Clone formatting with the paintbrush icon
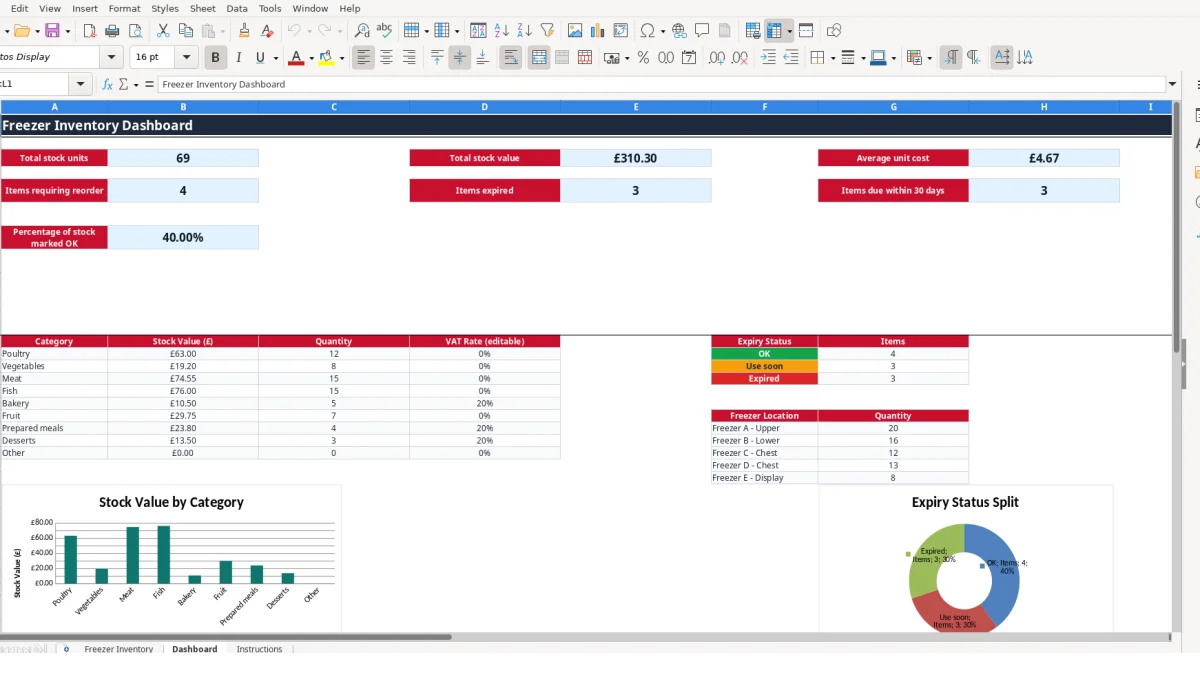1200x675 pixels. (244, 31)
